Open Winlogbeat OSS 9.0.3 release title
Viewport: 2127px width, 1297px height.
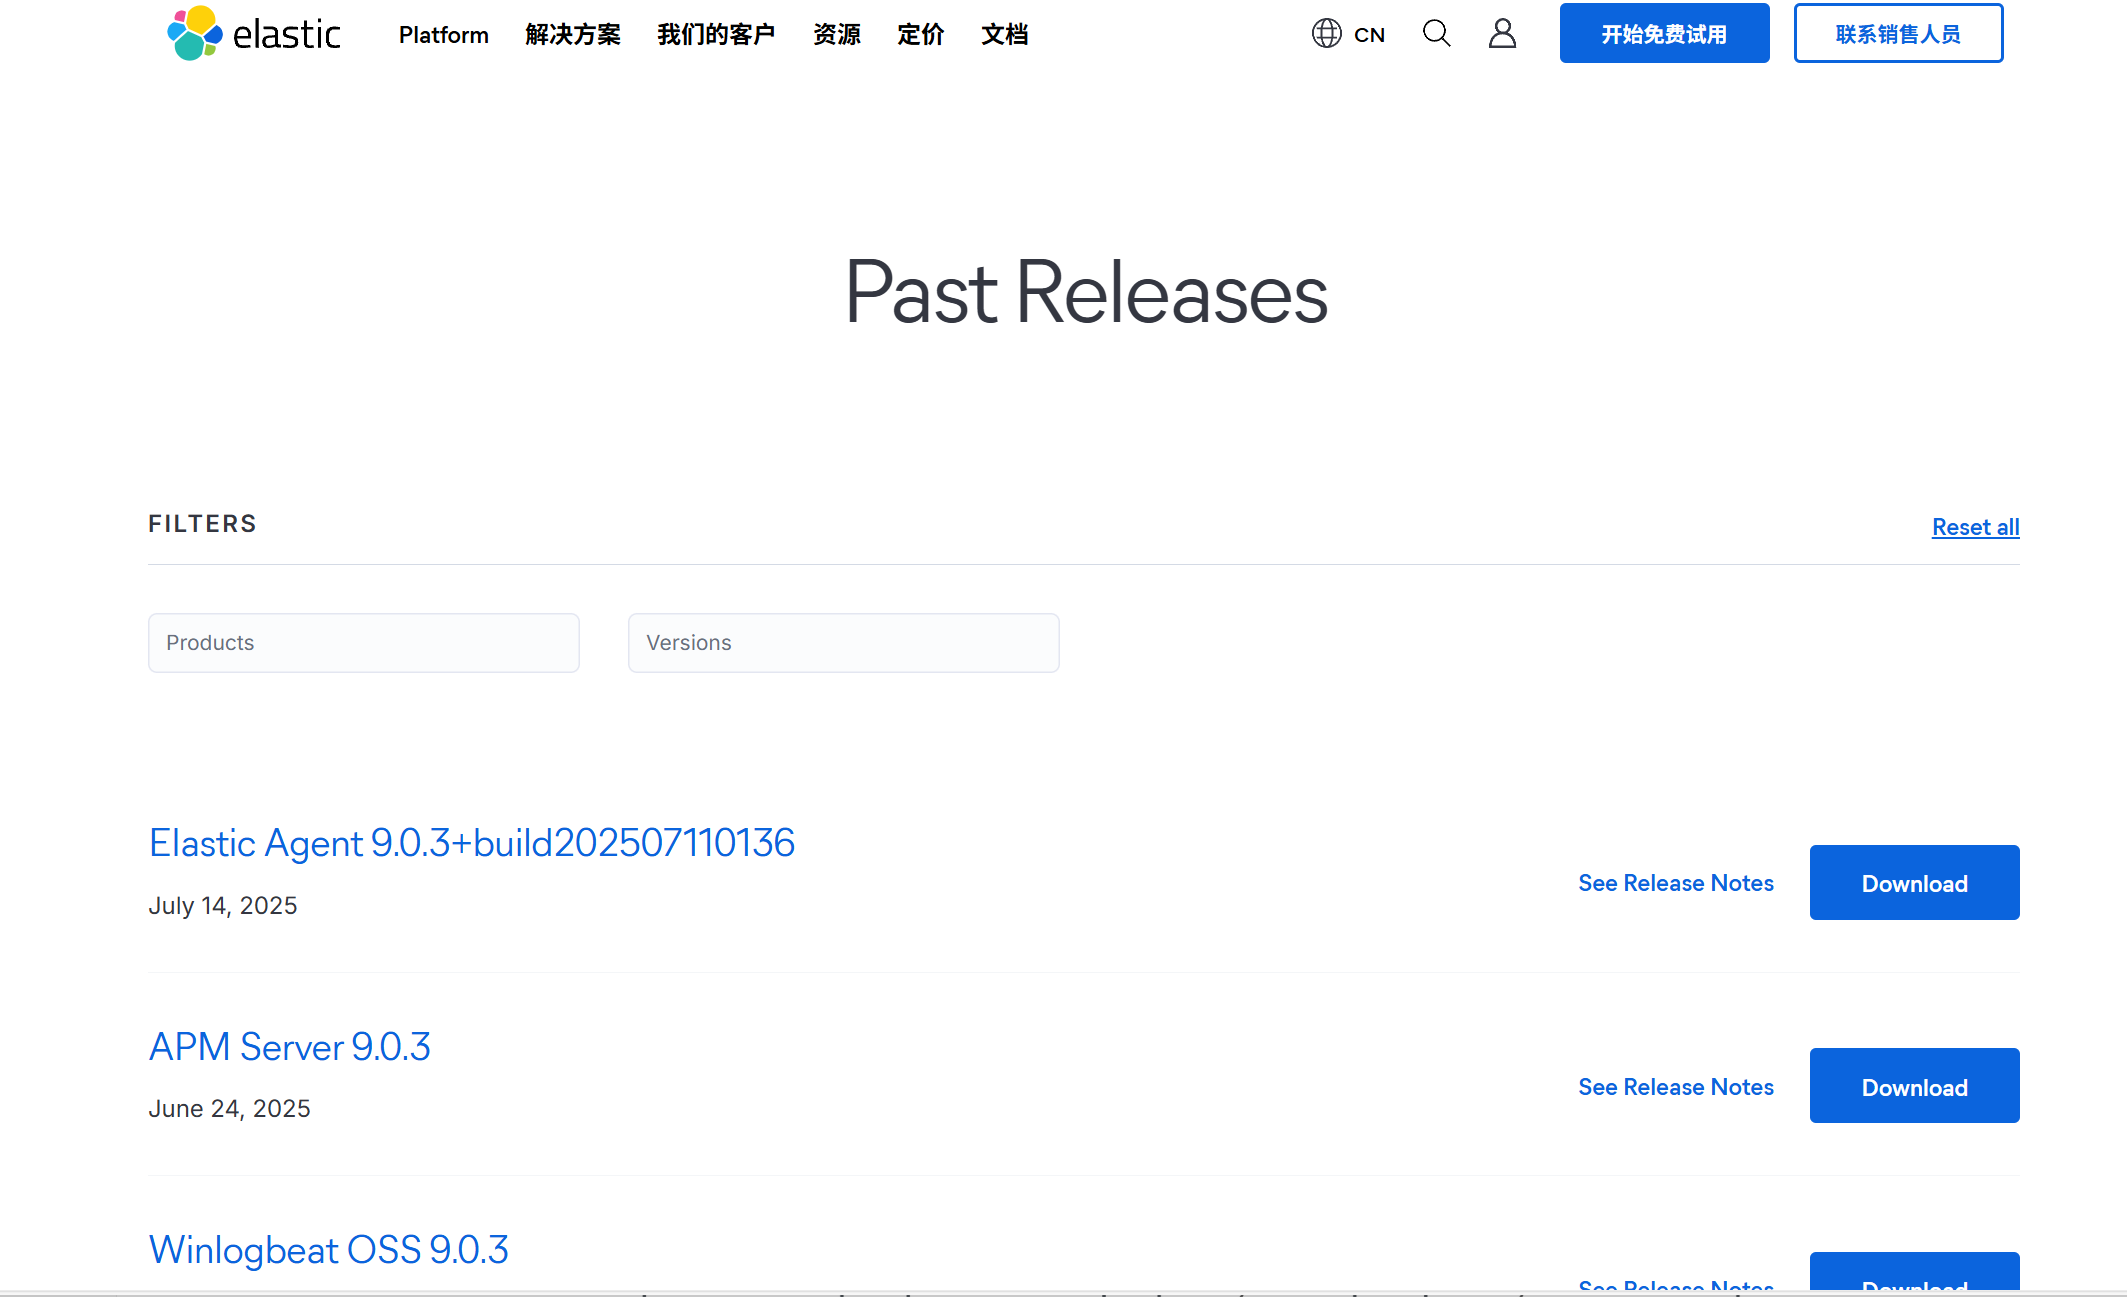[329, 1250]
